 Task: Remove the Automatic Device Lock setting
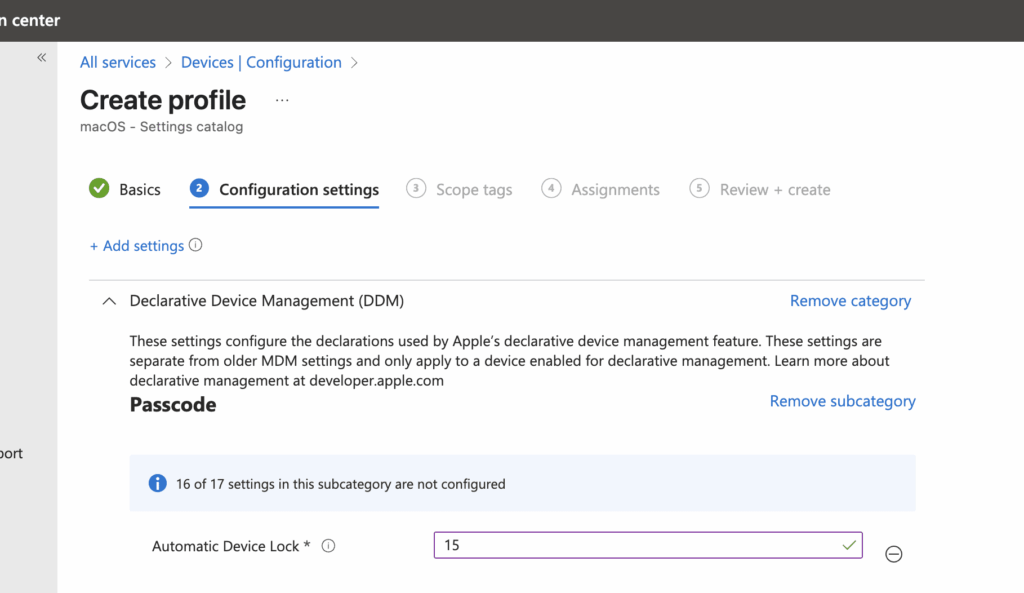click(894, 554)
